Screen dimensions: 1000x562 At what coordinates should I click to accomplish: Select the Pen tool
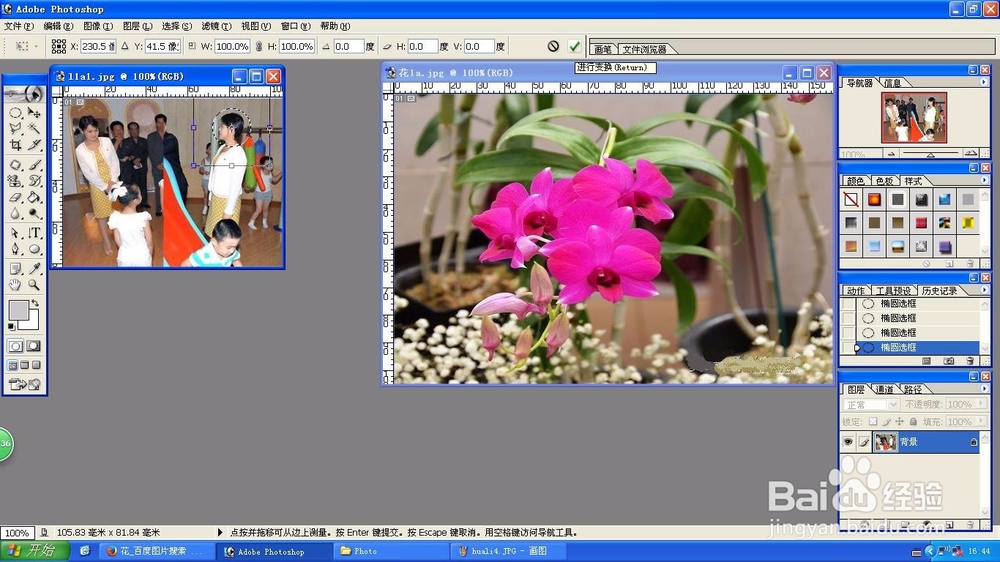(x=15, y=249)
